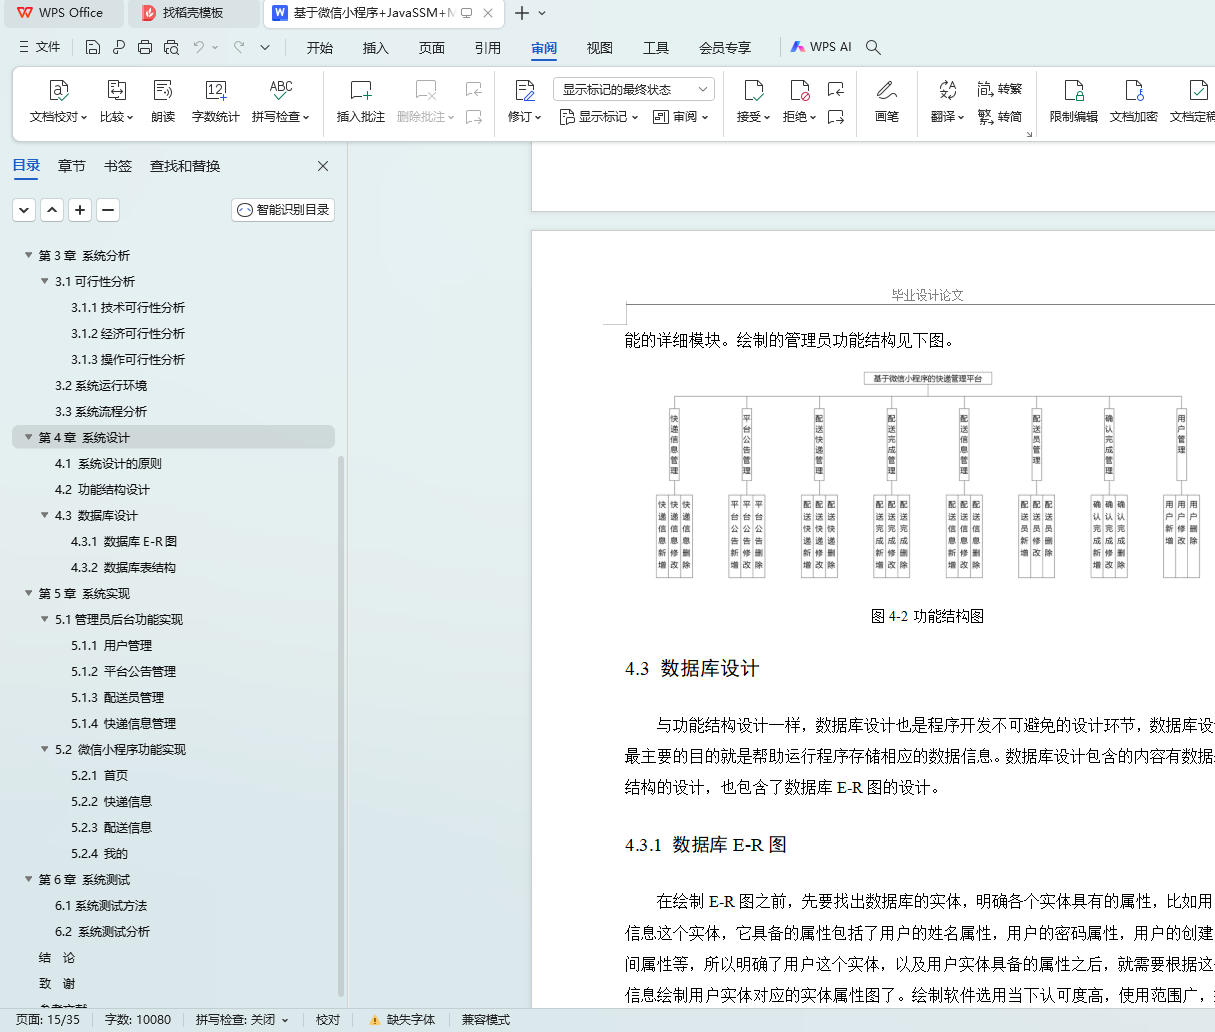Convert text with 转简 button

(1000, 117)
